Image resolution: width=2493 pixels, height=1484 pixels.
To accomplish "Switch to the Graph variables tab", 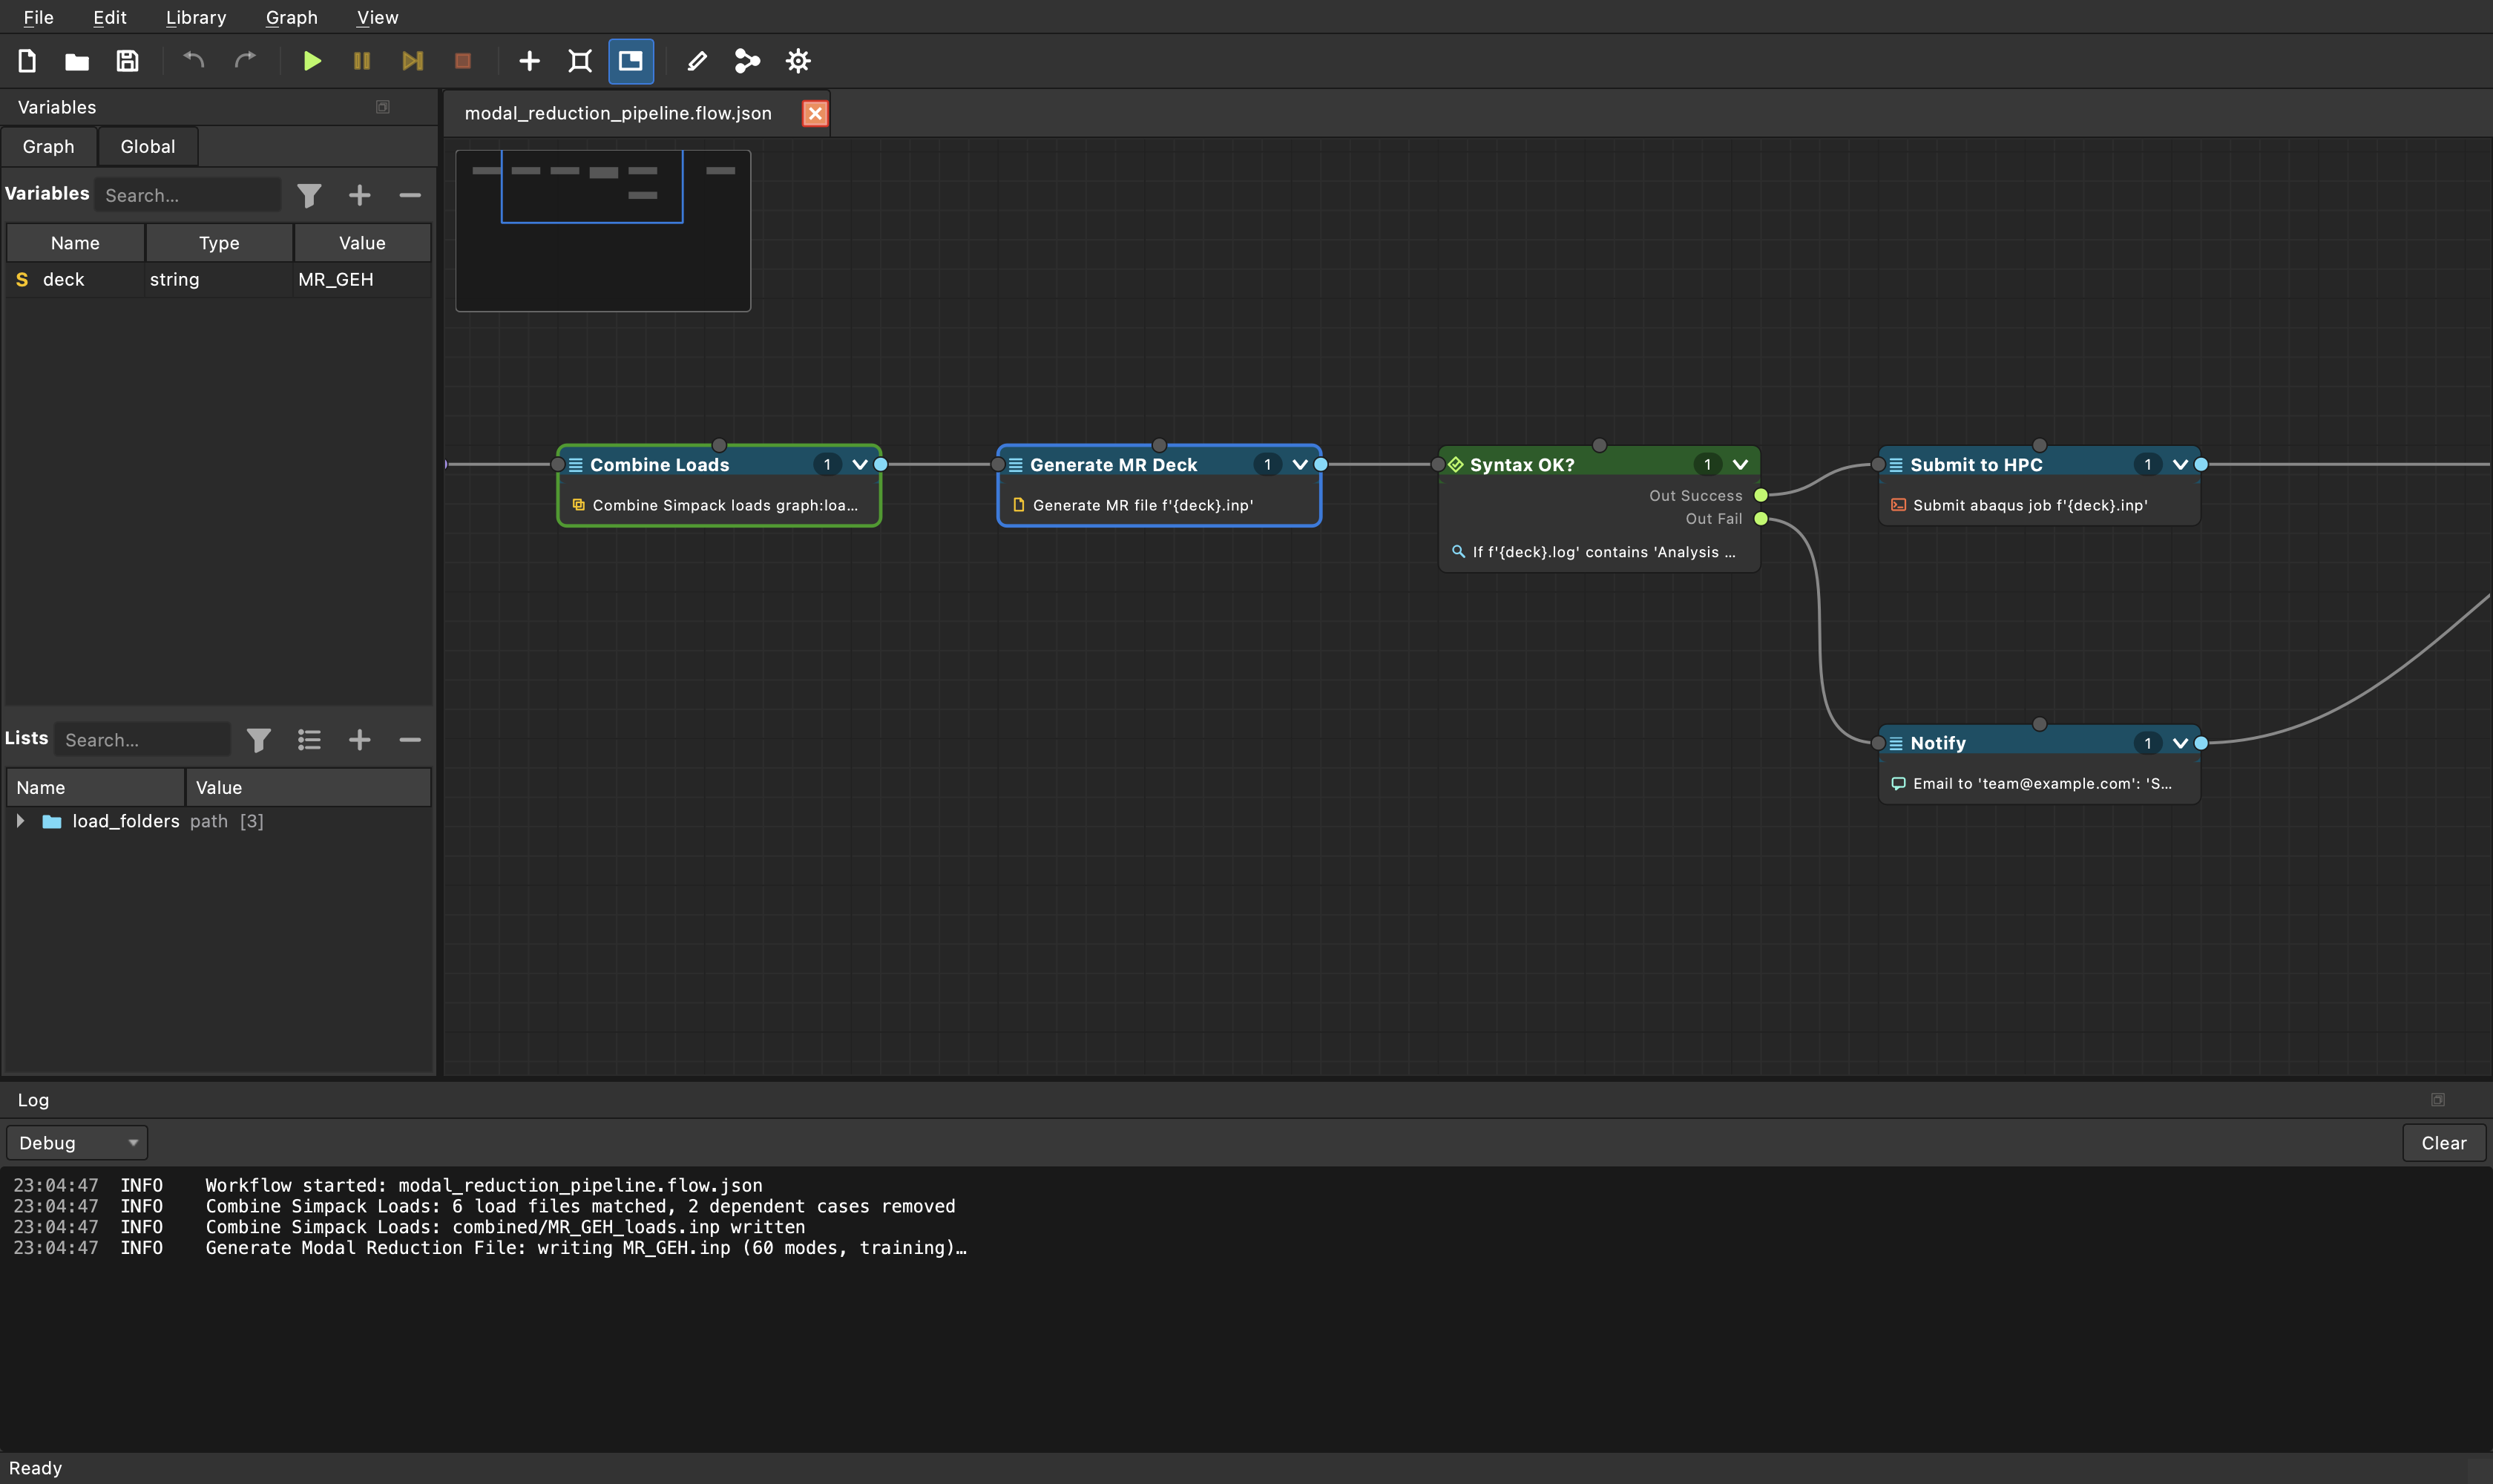I will click(49, 146).
